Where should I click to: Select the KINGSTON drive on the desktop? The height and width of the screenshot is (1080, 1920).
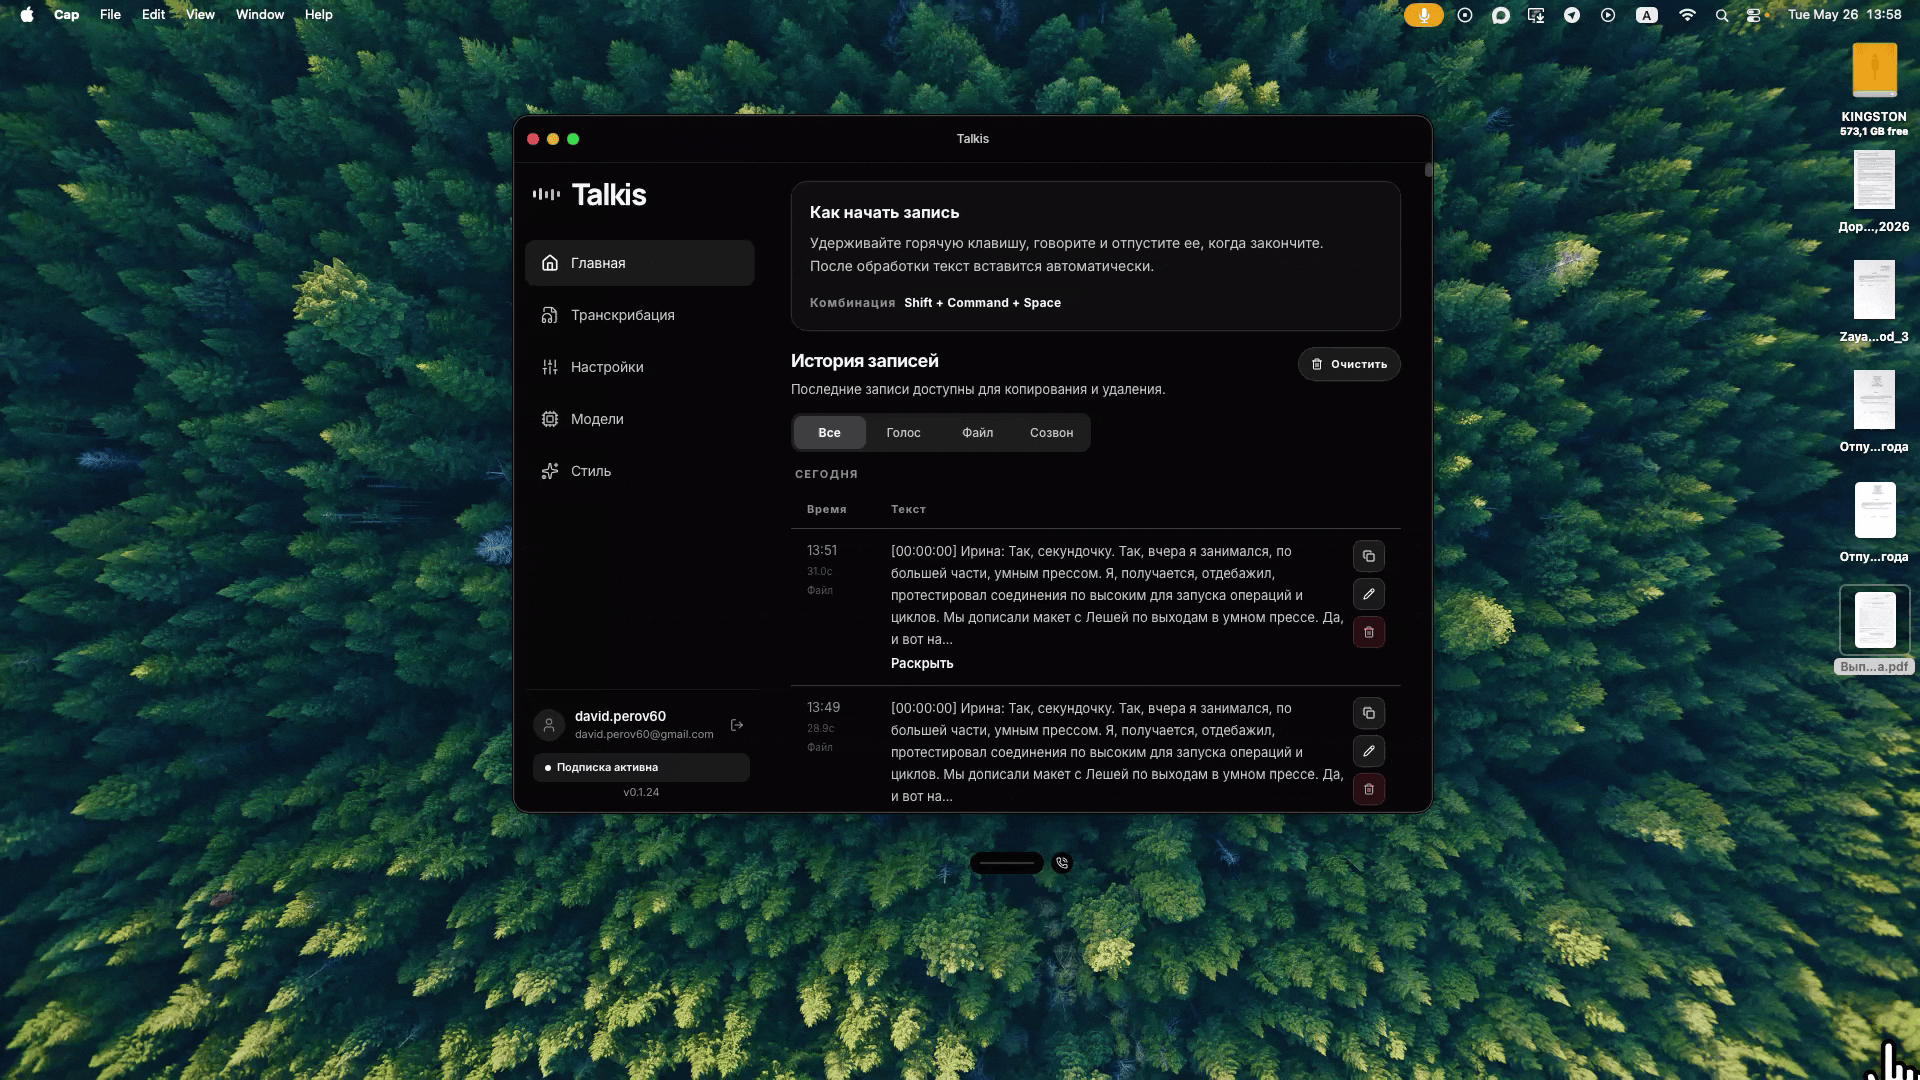point(1874,88)
